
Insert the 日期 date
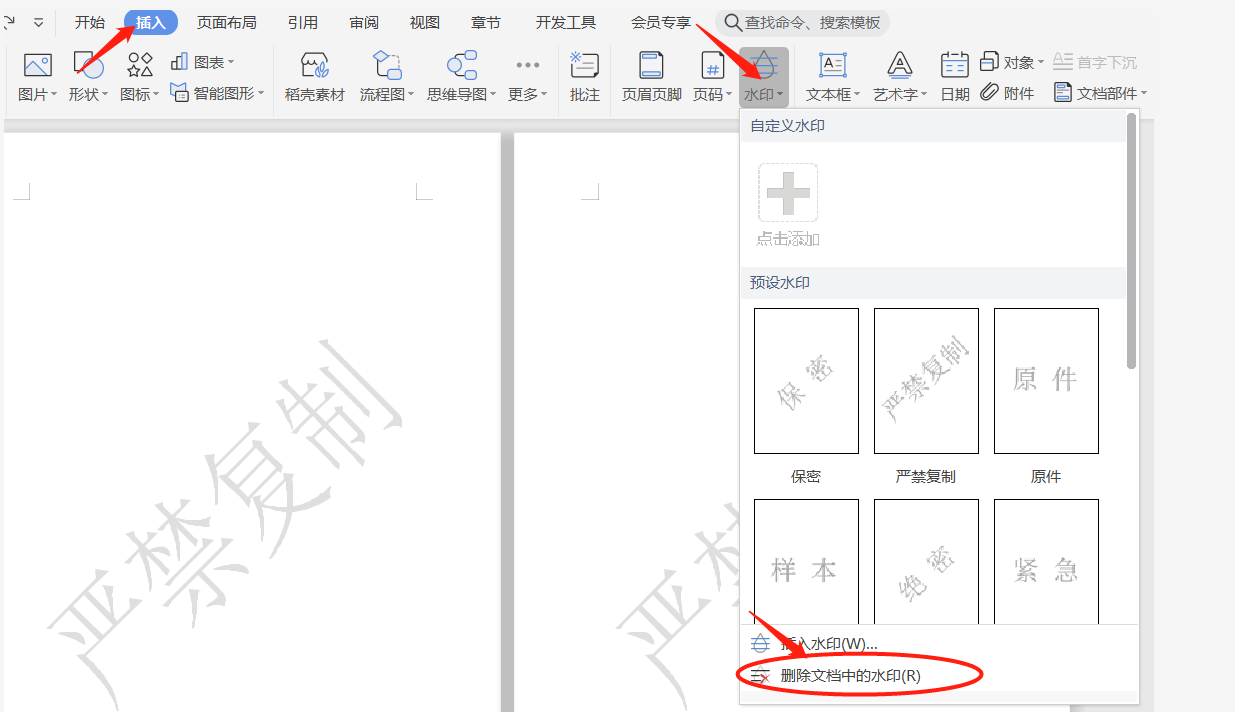(x=954, y=78)
